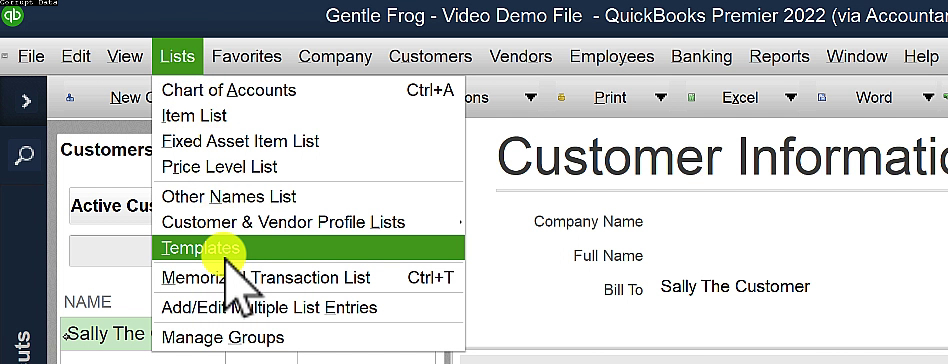Open Memorized Transaction List entry
948x364 pixels.
[x=309, y=278]
